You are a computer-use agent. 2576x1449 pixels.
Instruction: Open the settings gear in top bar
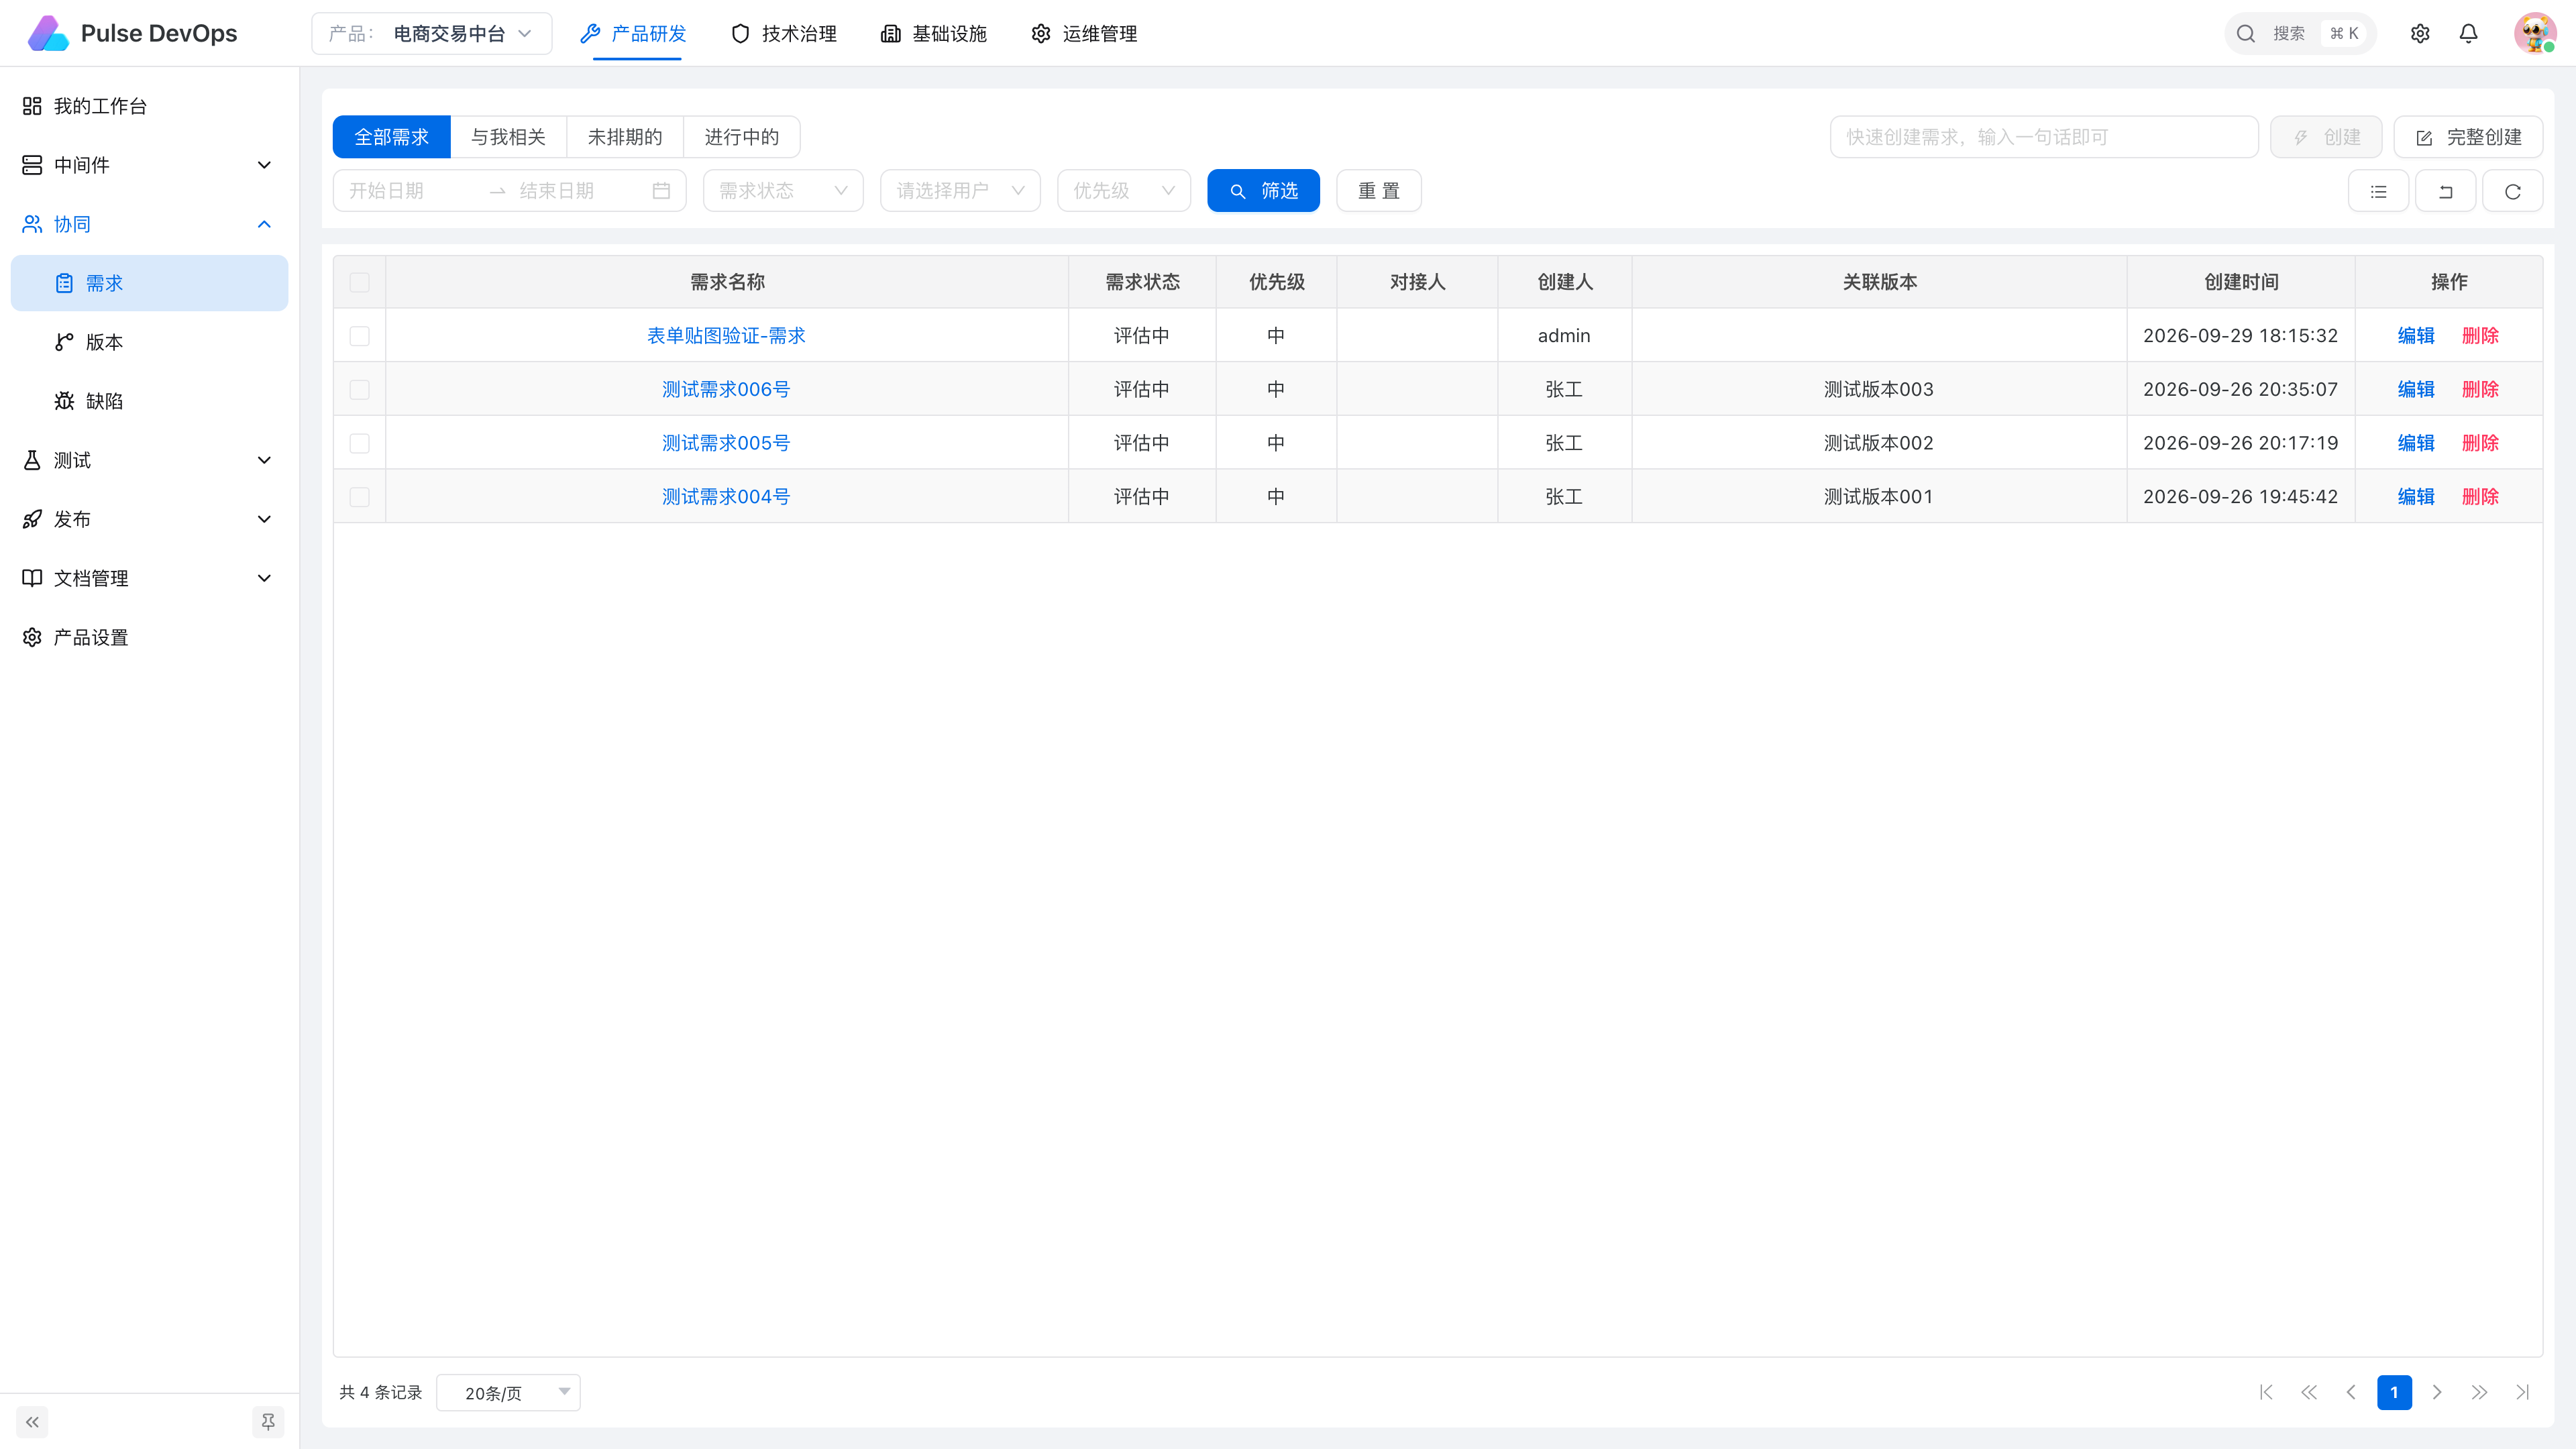[x=2420, y=34]
